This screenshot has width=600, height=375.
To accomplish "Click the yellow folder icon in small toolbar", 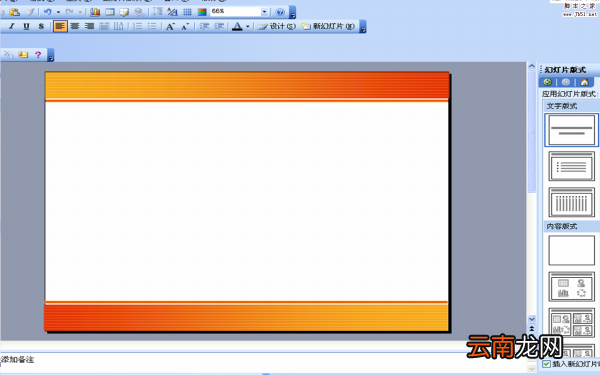I will click(x=23, y=55).
